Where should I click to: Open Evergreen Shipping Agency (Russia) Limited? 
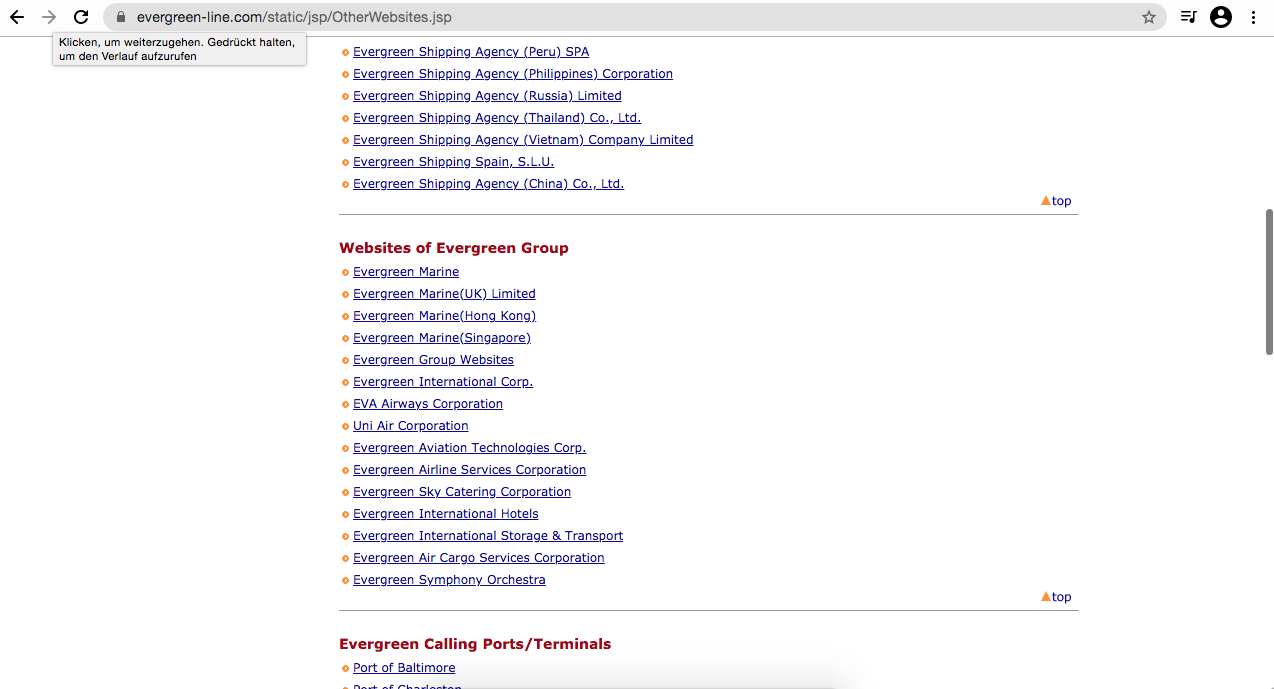point(487,96)
